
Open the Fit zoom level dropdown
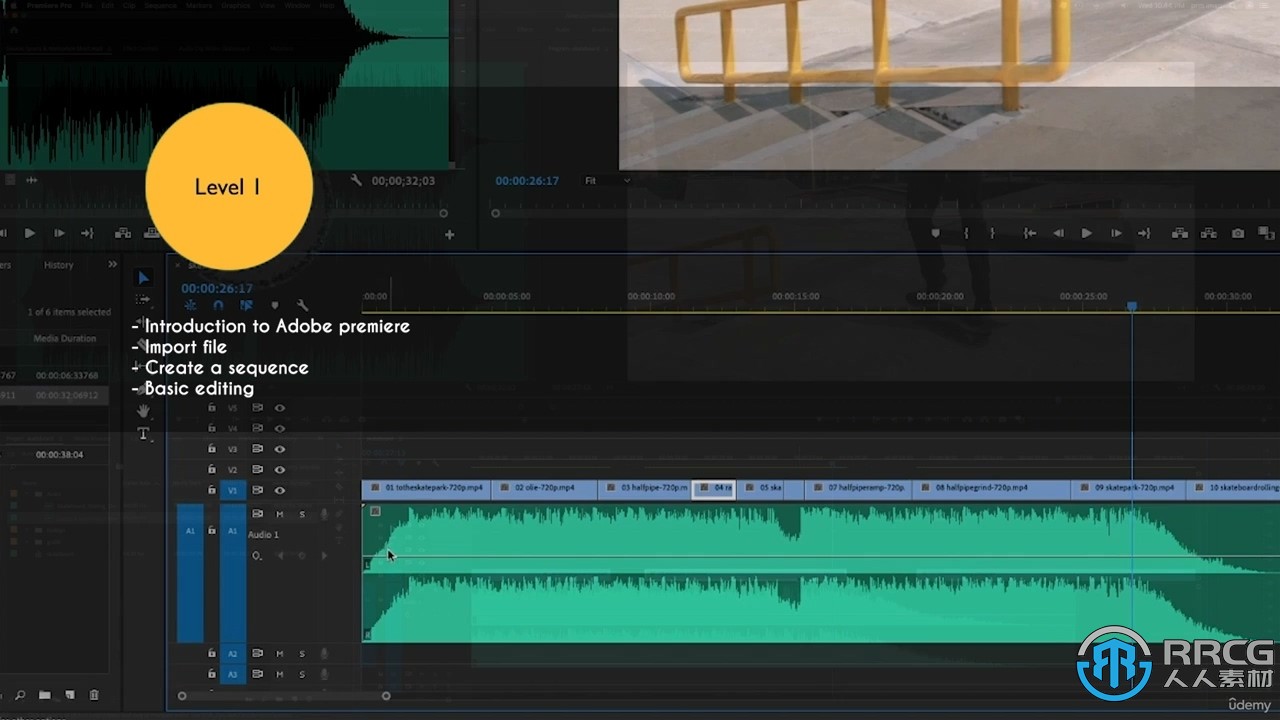tap(608, 181)
